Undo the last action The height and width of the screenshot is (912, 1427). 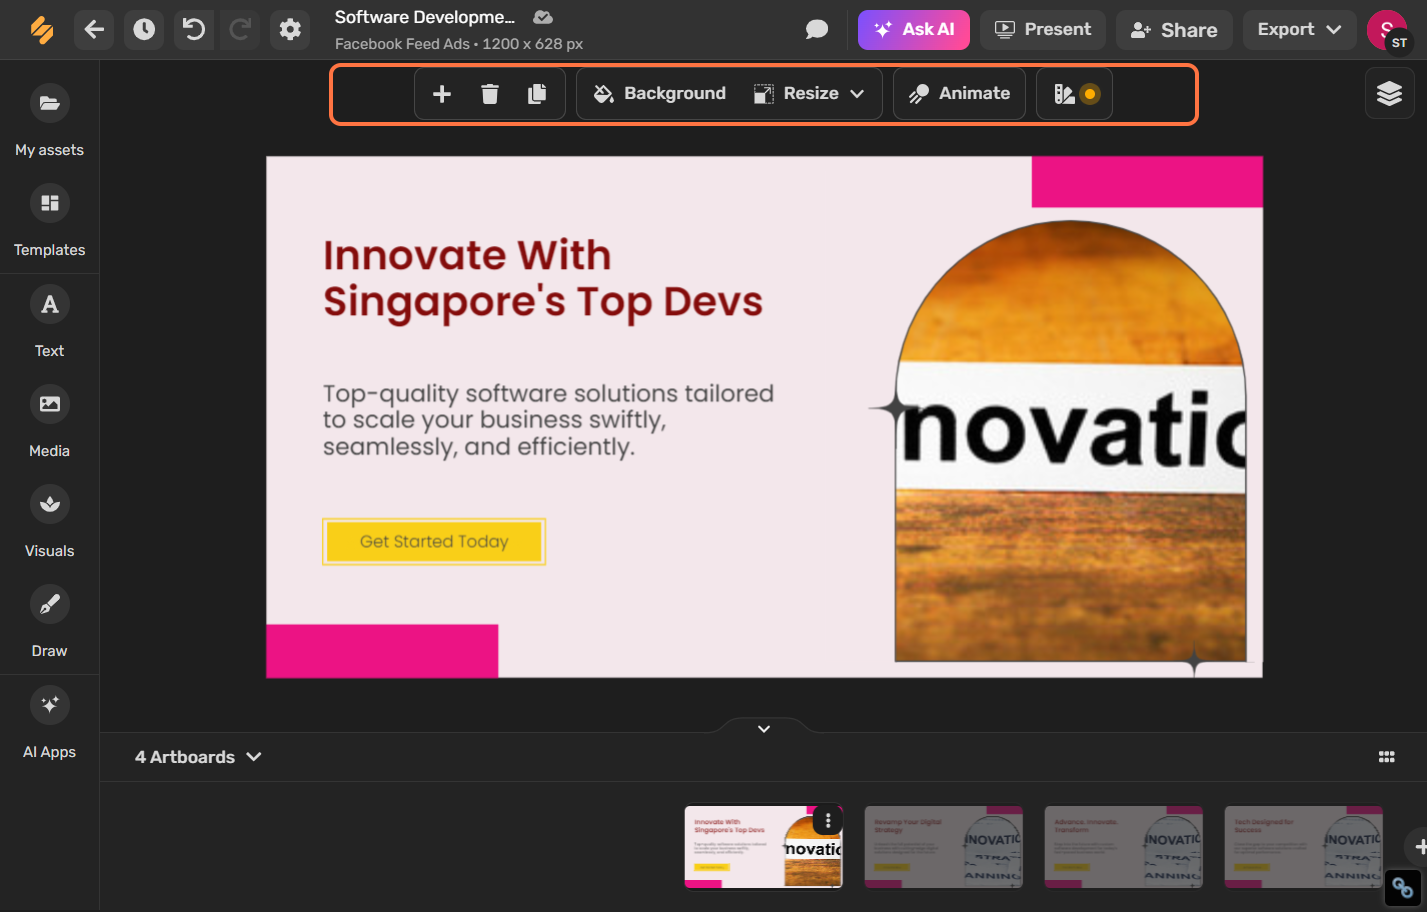coord(192,30)
